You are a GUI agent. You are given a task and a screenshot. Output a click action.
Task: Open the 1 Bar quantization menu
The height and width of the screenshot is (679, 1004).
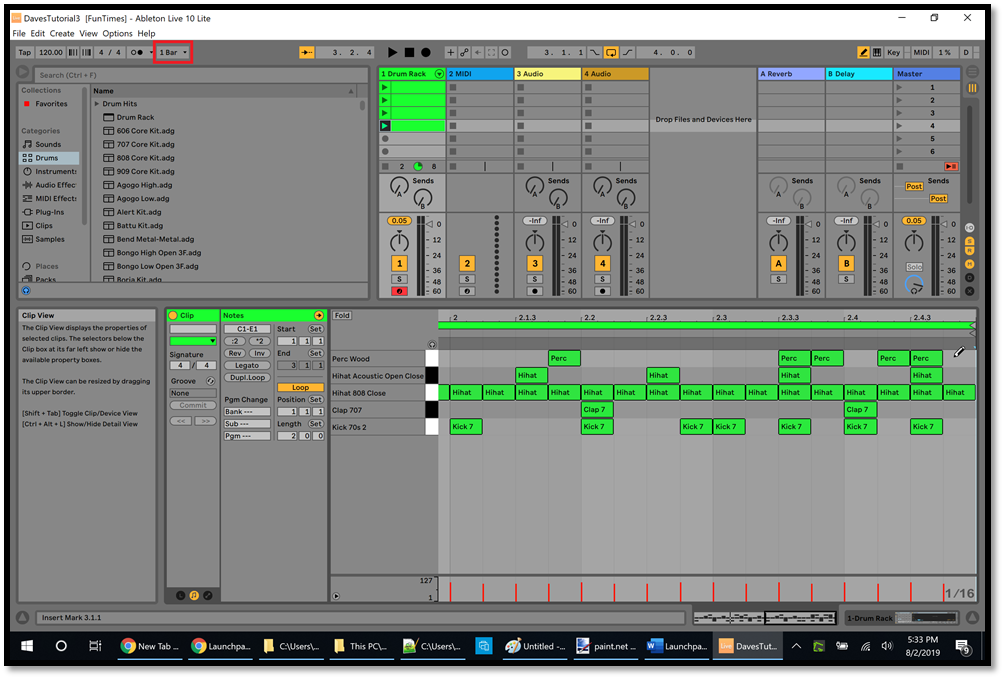[x=173, y=53]
